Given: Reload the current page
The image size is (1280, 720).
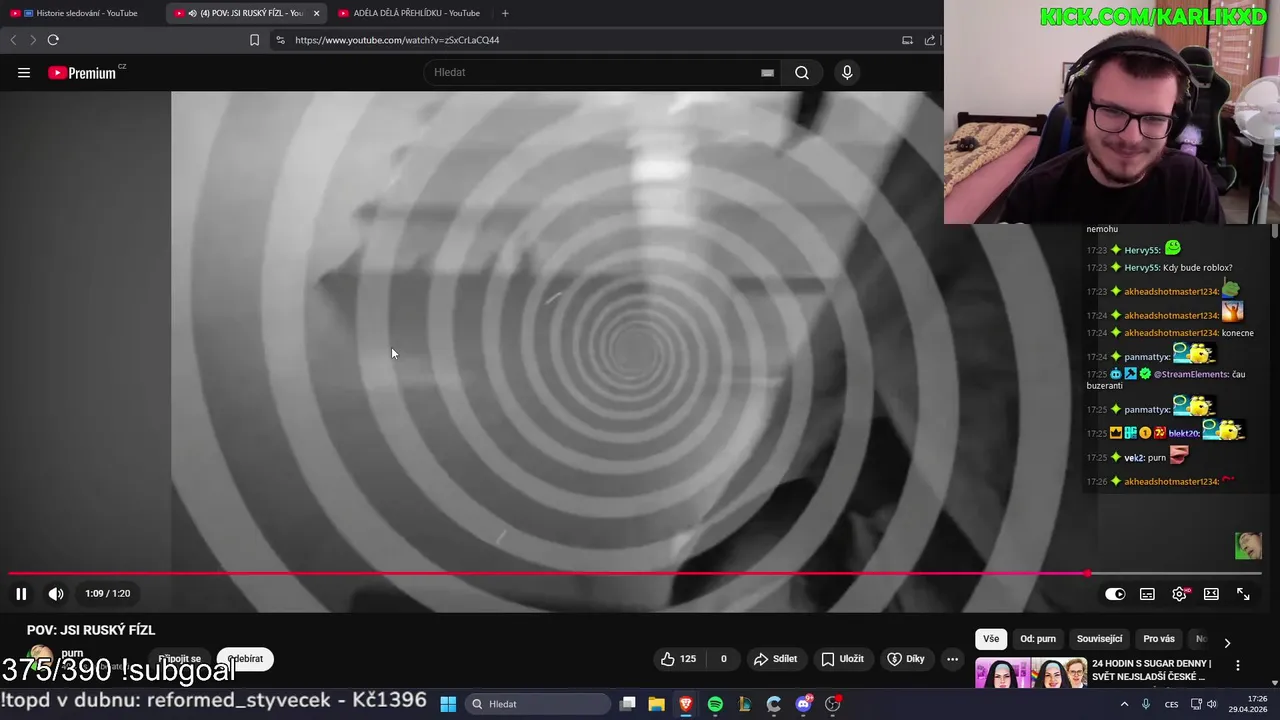Looking at the screenshot, I should (53, 40).
